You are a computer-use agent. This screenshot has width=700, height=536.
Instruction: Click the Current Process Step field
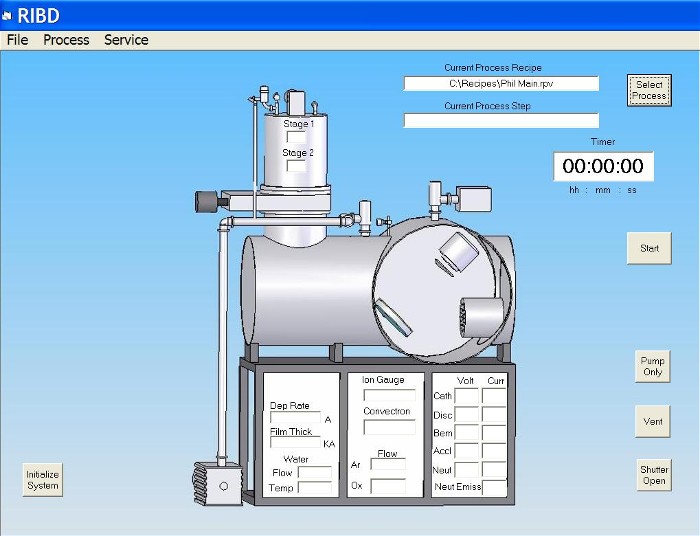(501, 121)
